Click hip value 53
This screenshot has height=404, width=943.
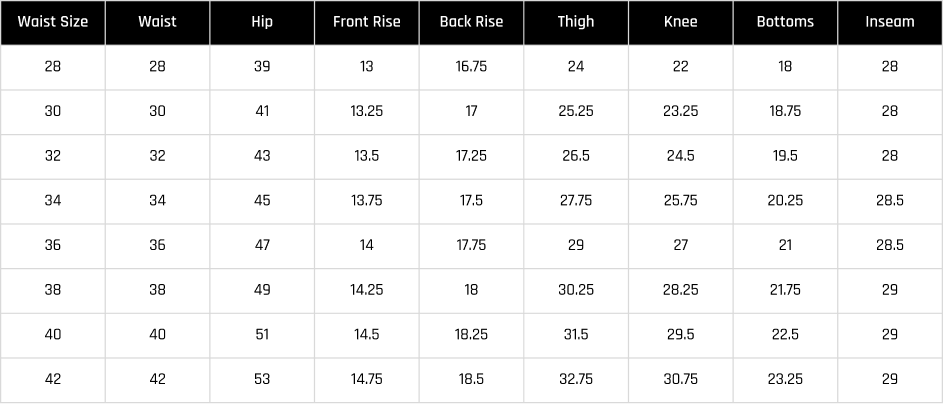click(262, 379)
